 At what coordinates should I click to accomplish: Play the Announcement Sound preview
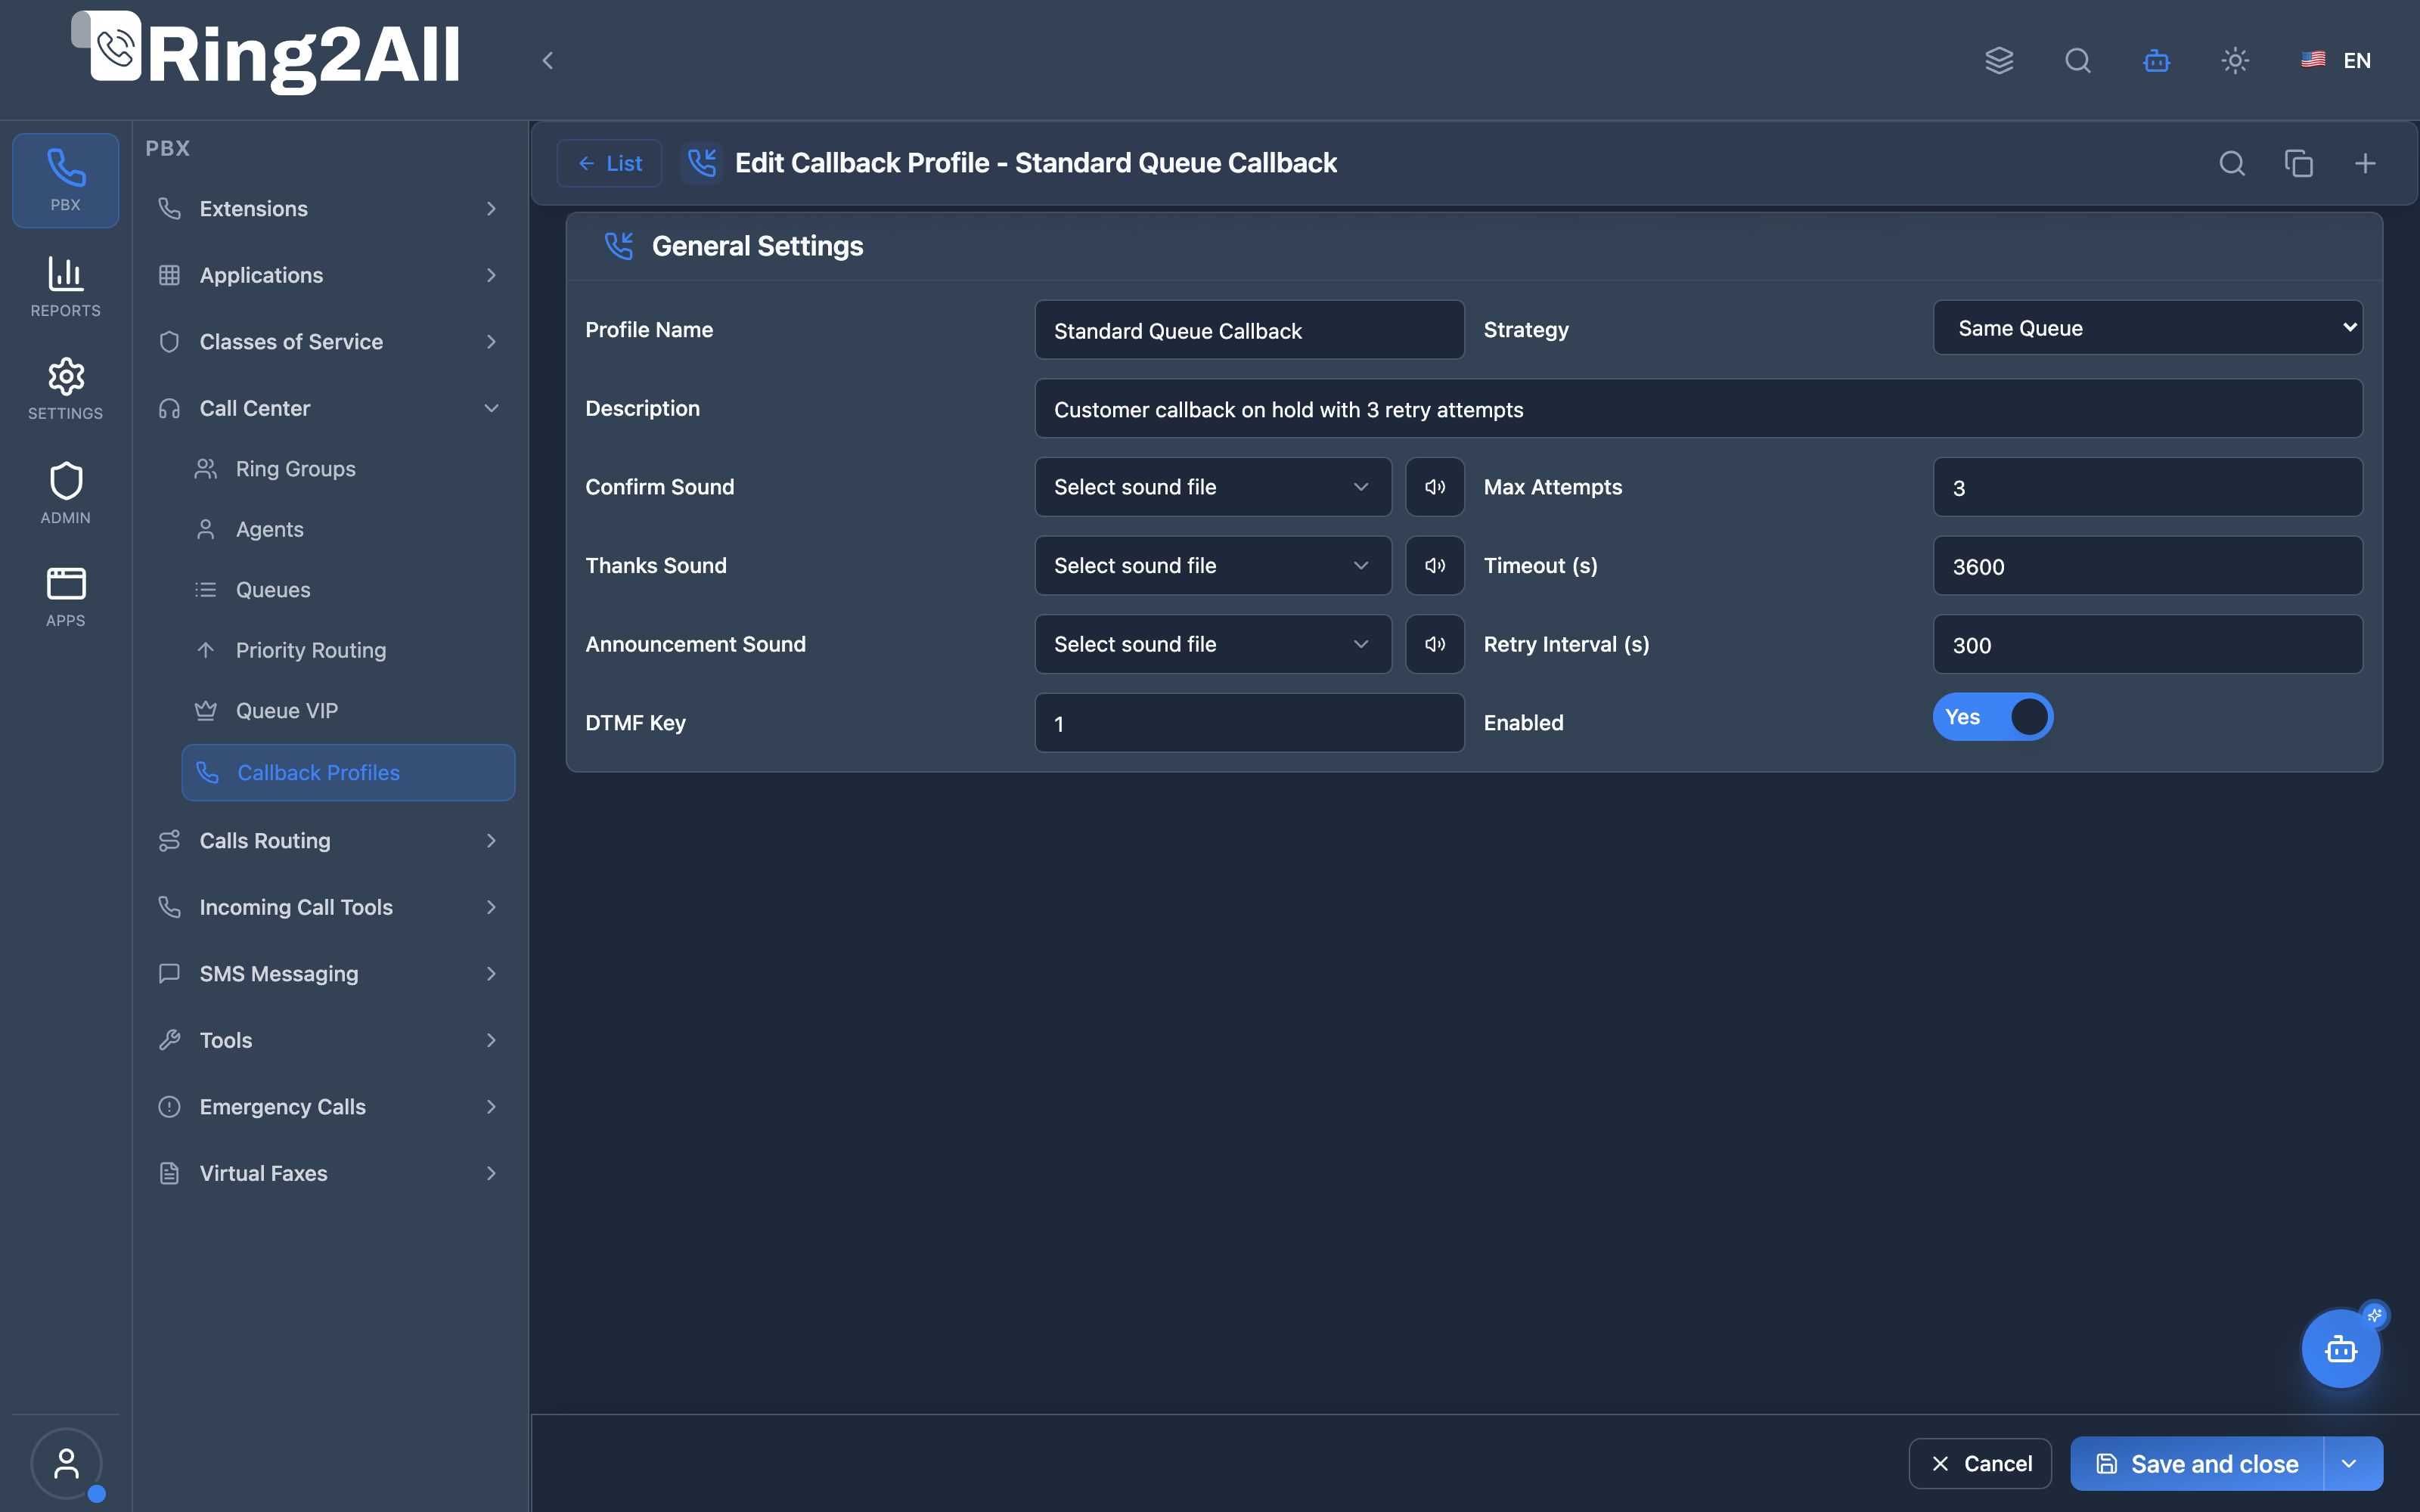click(1435, 644)
